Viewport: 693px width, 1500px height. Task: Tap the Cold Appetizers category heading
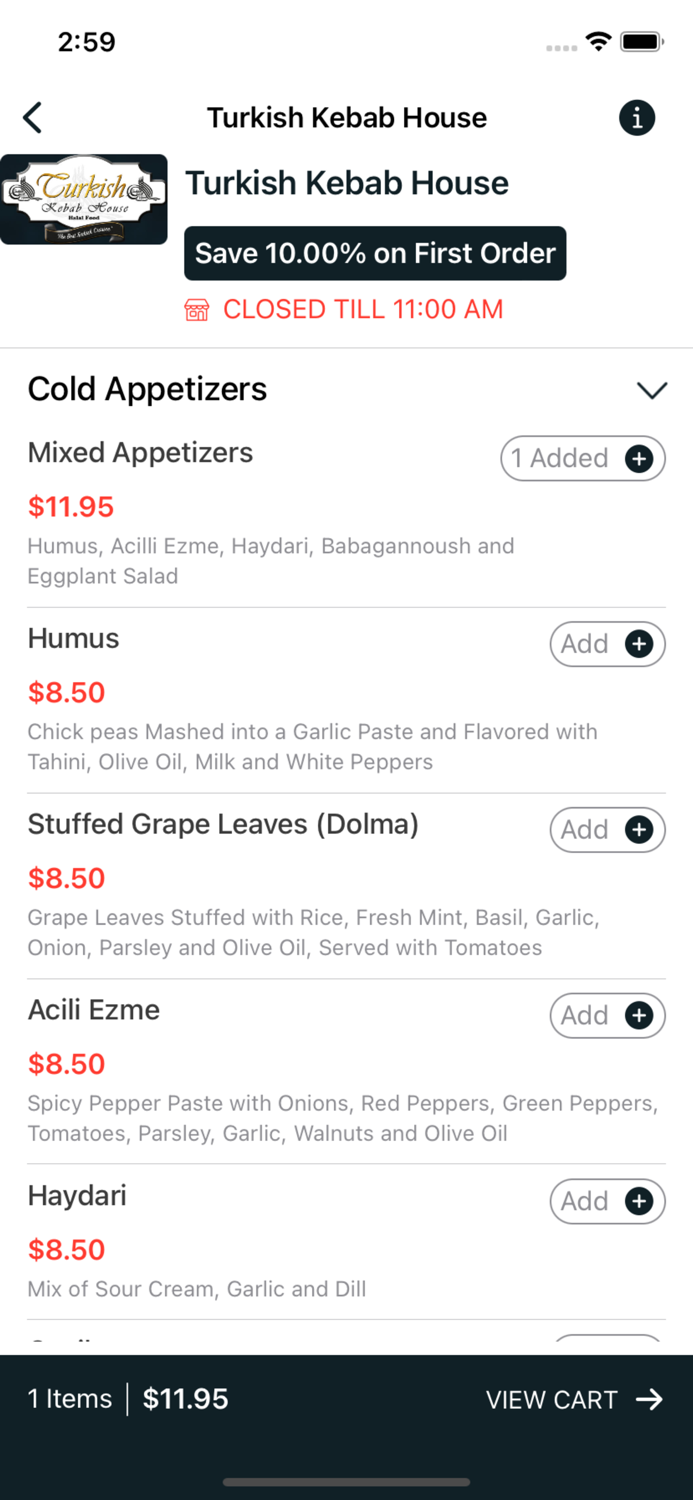tap(147, 389)
